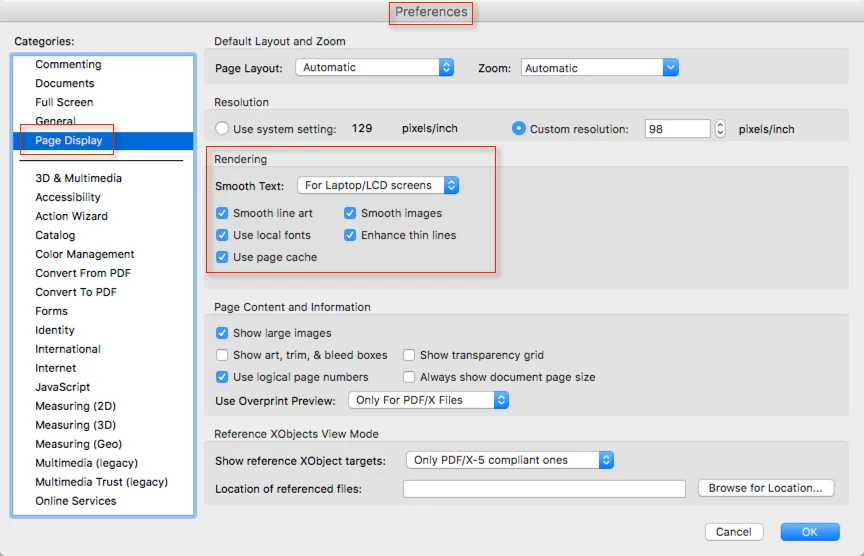
Task: Select Use system setting resolution
Action: tap(222, 128)
